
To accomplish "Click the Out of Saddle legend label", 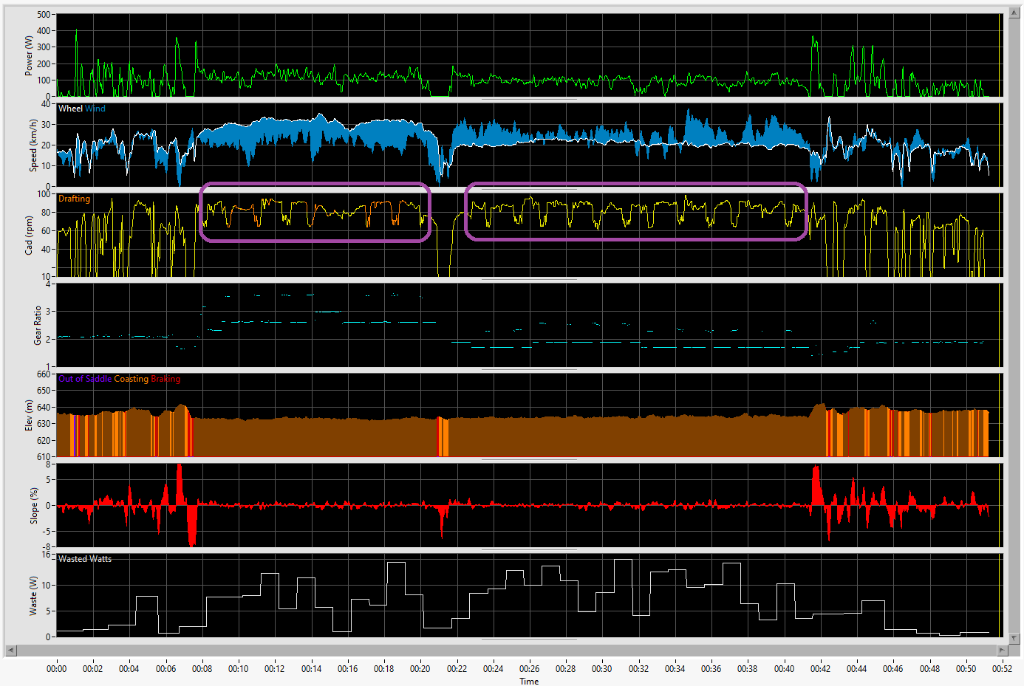I will (85, 379).
